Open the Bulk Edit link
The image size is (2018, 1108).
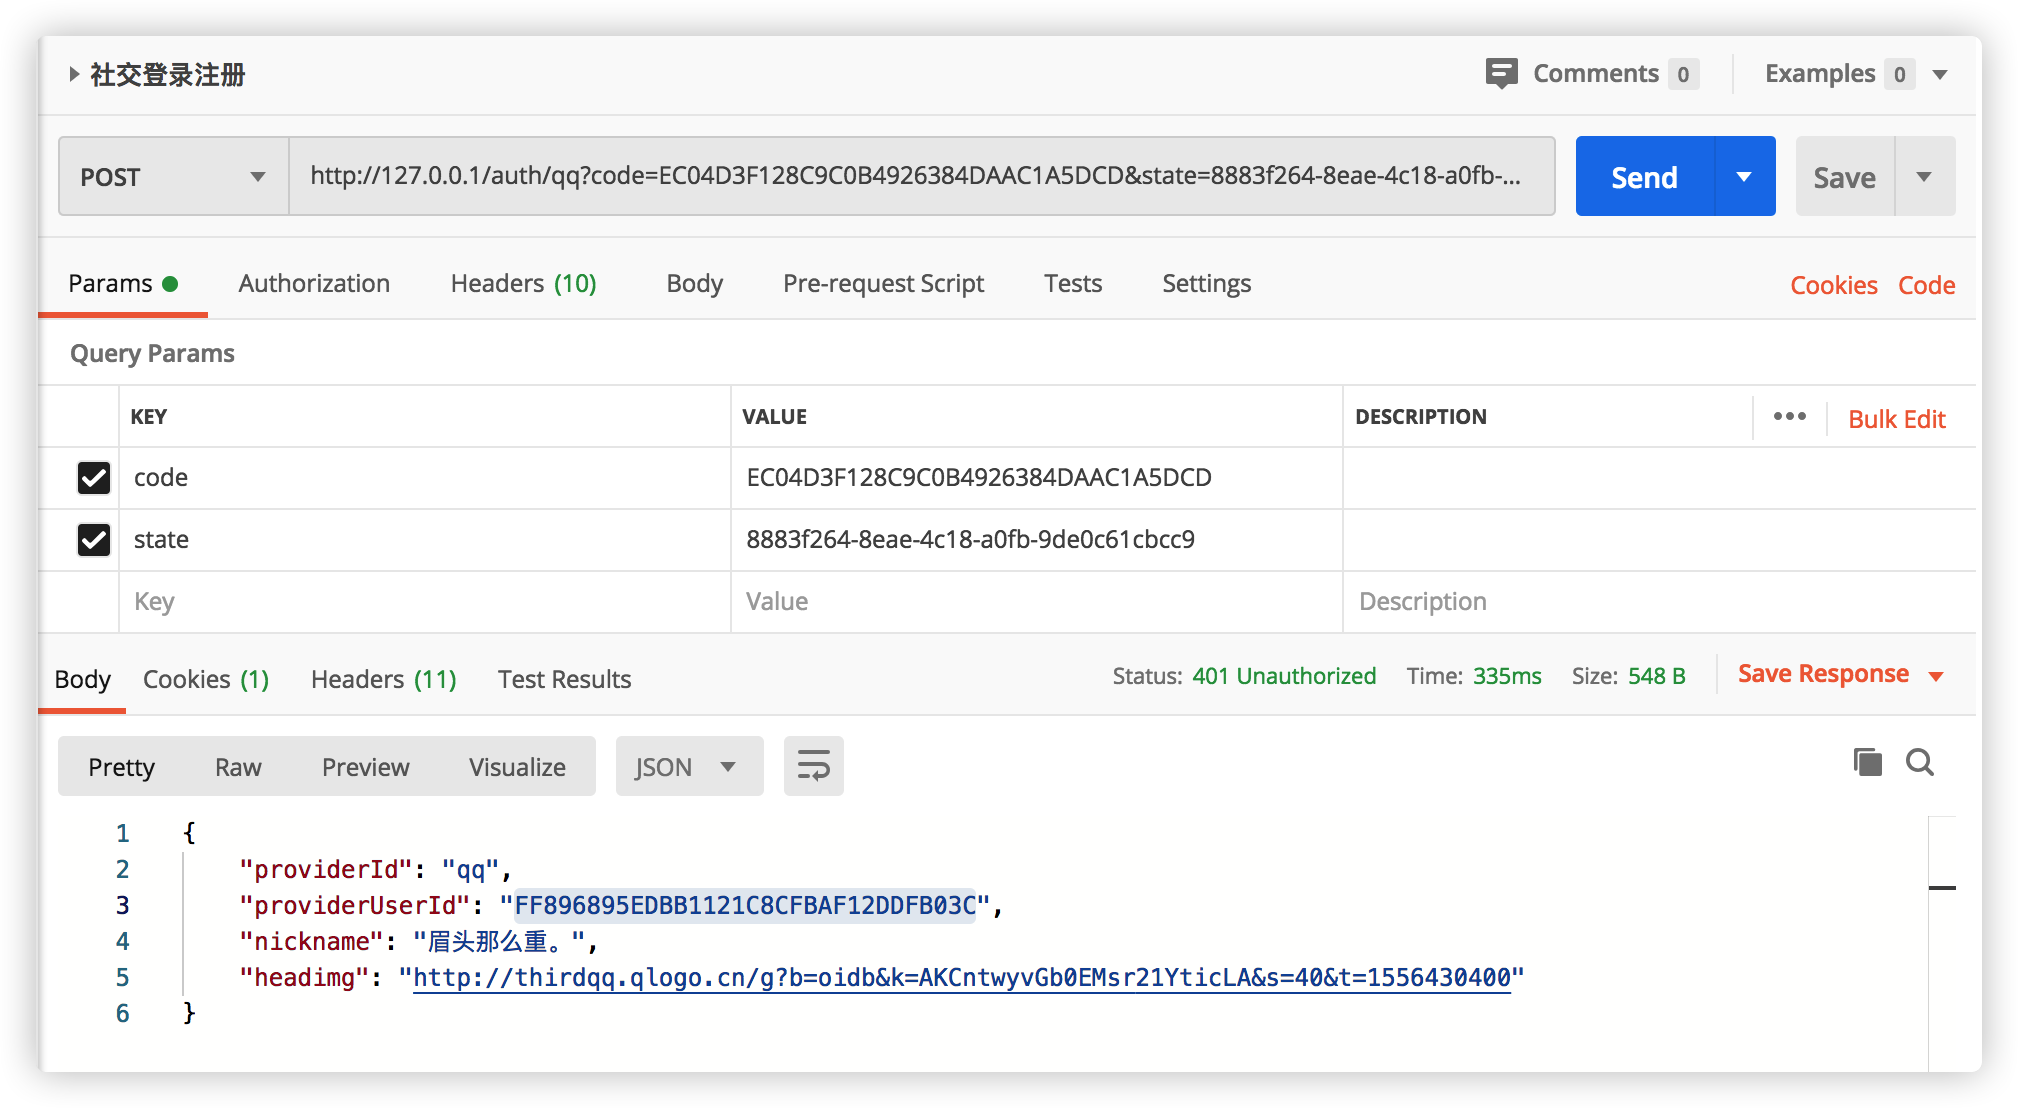(1896, 419)
